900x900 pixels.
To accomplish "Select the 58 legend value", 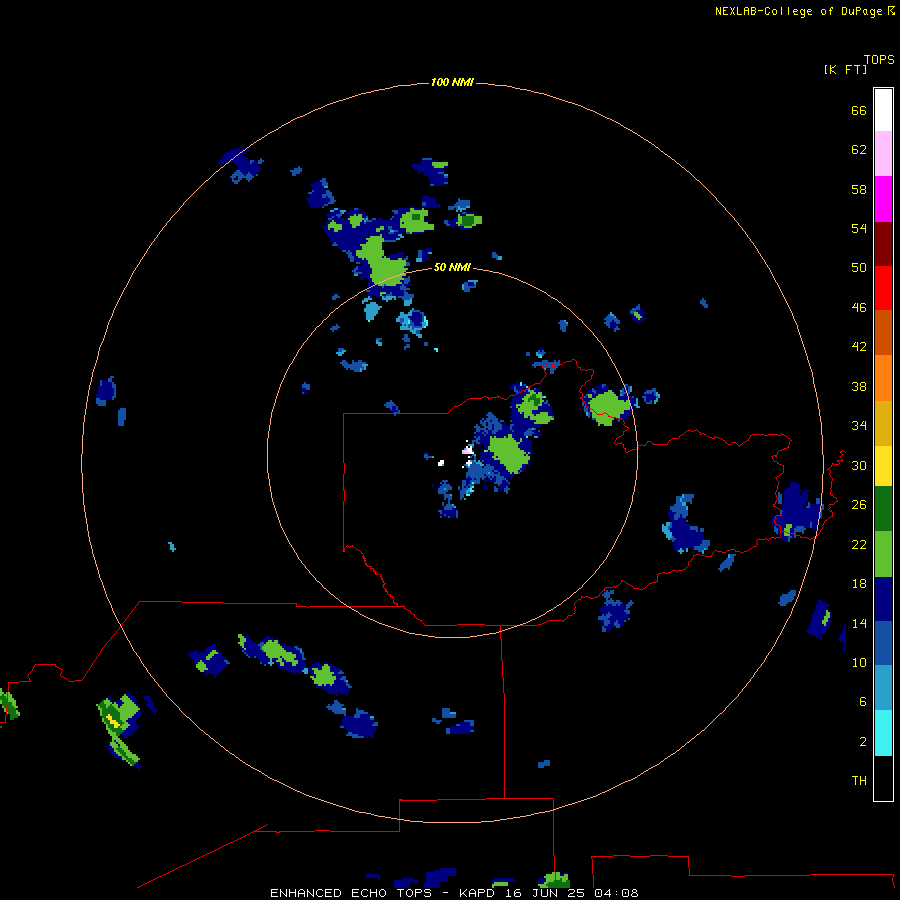I will [x=859, y=189].
